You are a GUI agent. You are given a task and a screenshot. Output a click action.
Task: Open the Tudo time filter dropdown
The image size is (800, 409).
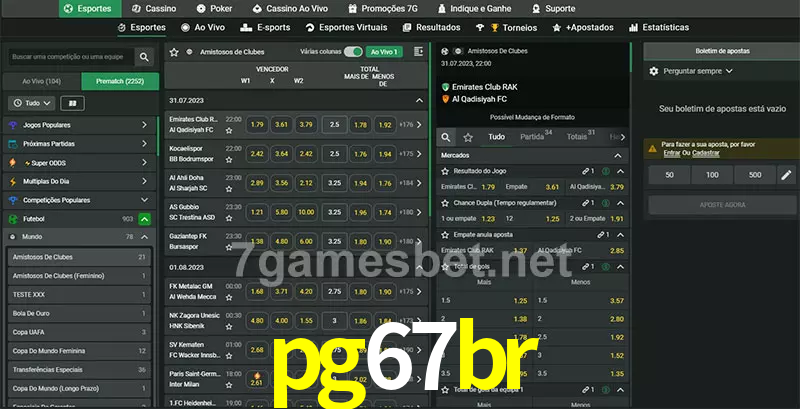pos(32,104)
